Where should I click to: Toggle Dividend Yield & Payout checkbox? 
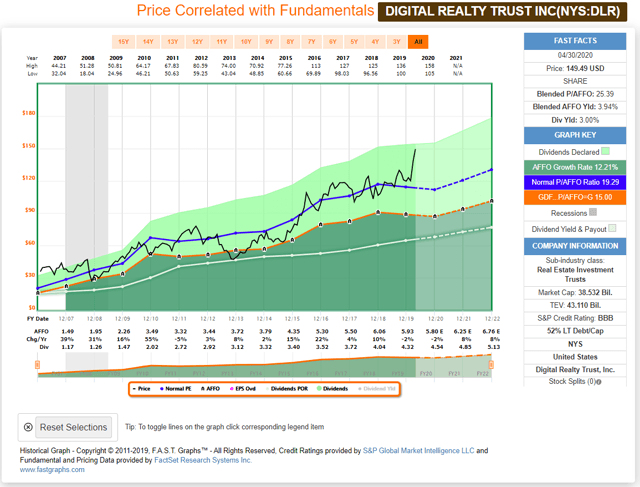[612, 228]
